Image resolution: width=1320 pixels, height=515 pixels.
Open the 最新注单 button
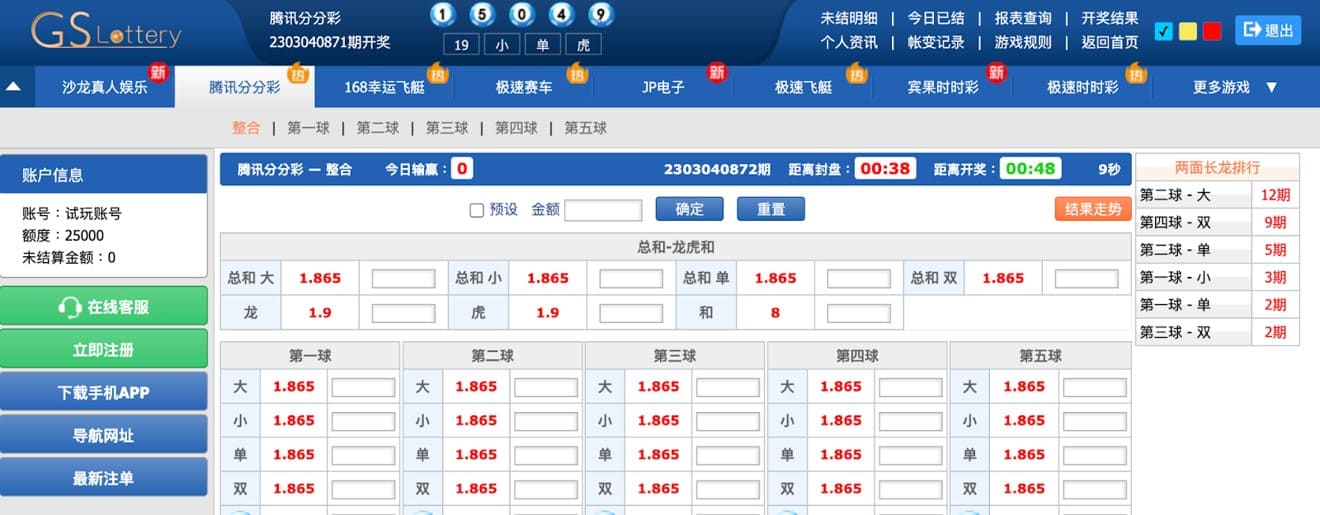(x=104, y=479)
